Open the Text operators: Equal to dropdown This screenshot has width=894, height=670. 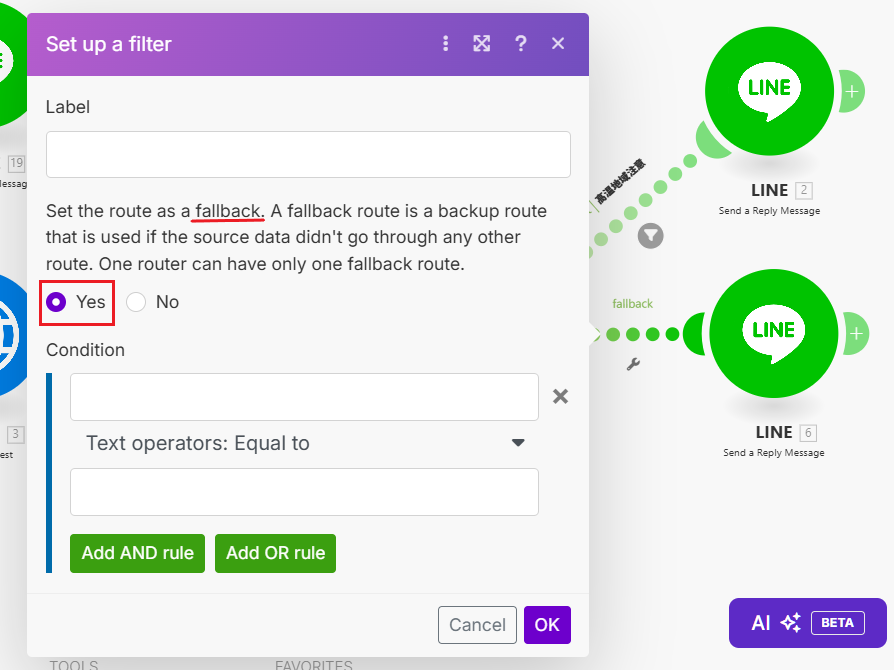tap(304, 443)
